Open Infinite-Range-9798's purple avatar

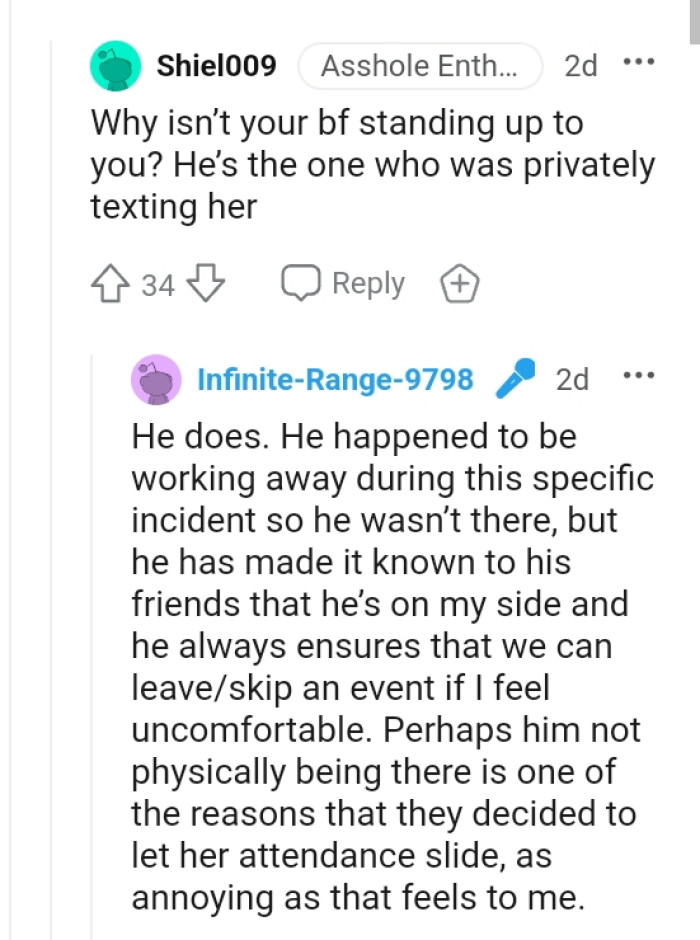click(156, 380)
